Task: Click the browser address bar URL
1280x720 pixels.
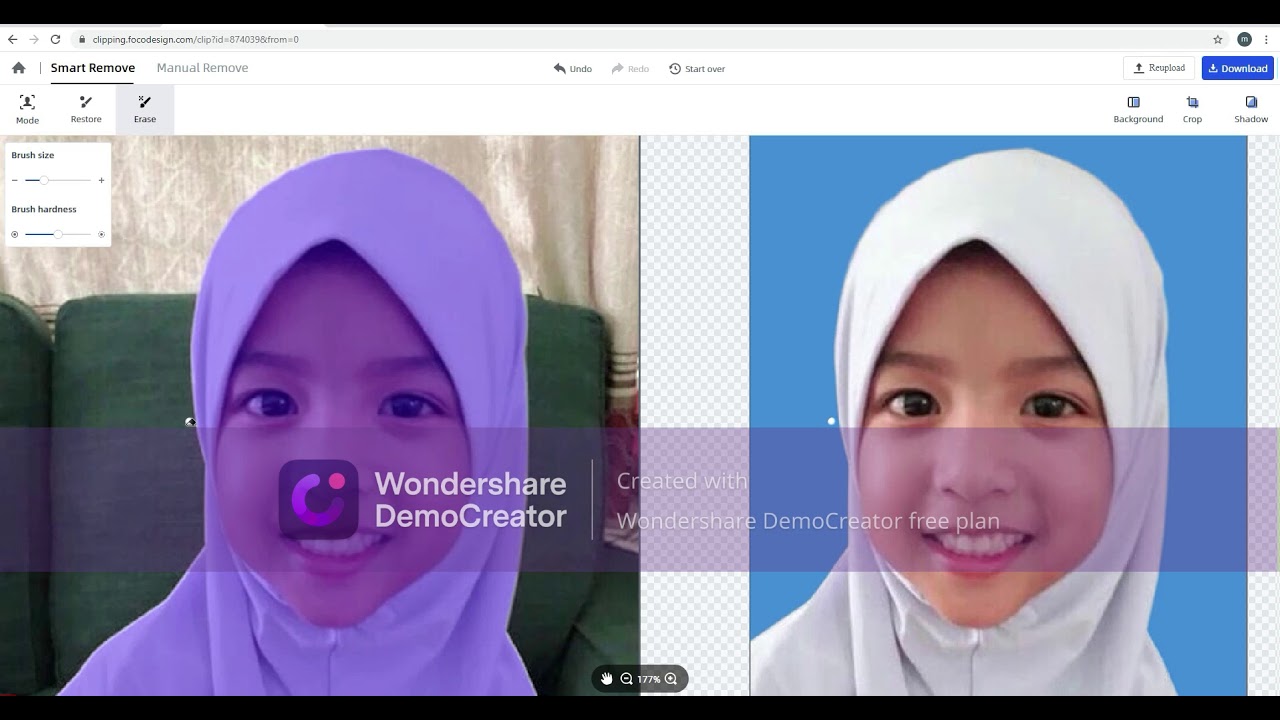Action: point(196,39)
